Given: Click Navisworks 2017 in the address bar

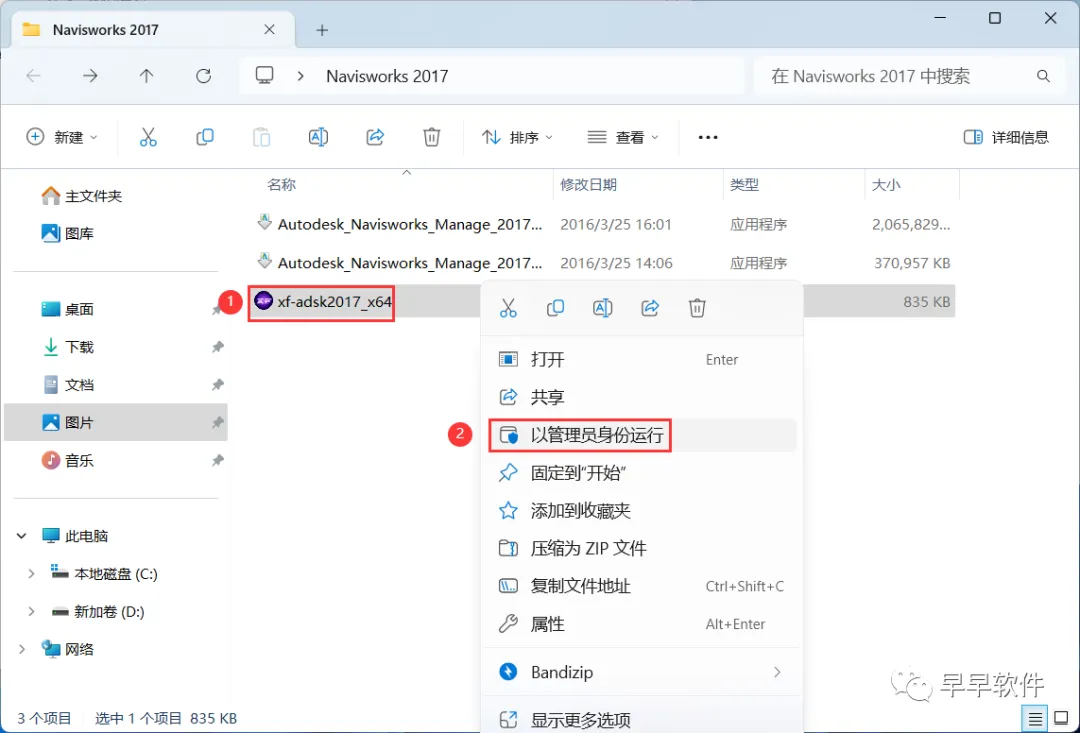Looking at the screenshot, I should 387,76.
